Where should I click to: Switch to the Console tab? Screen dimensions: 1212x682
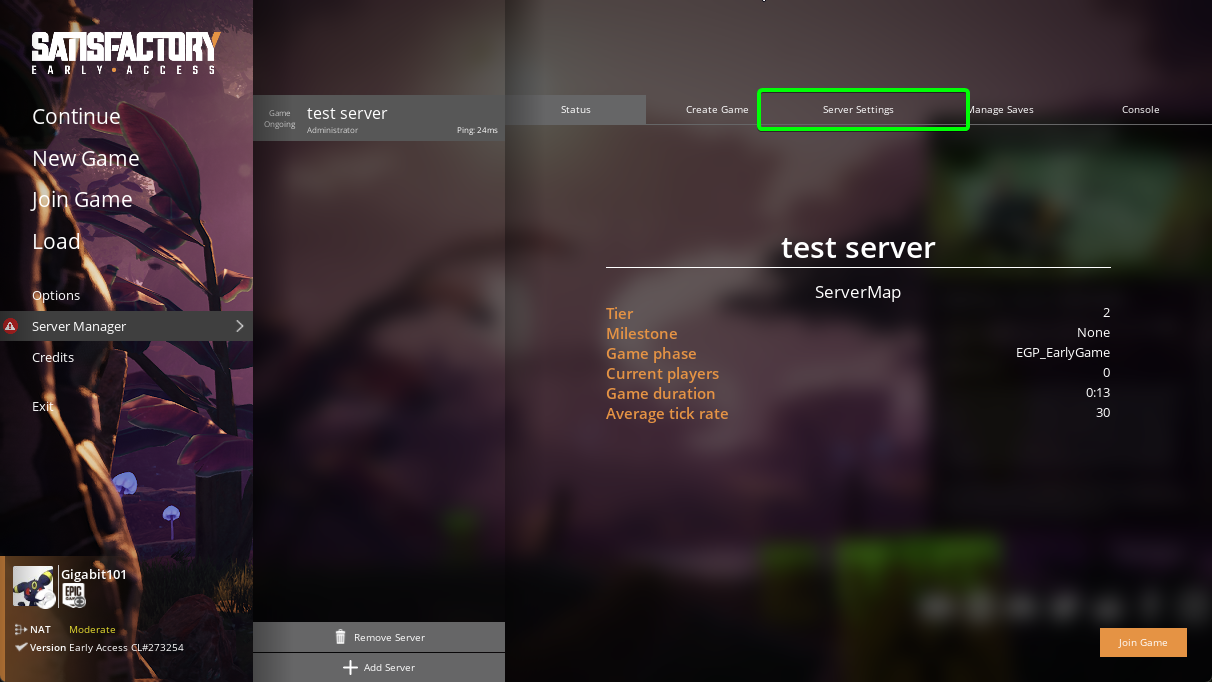(x=1140, y=109)
